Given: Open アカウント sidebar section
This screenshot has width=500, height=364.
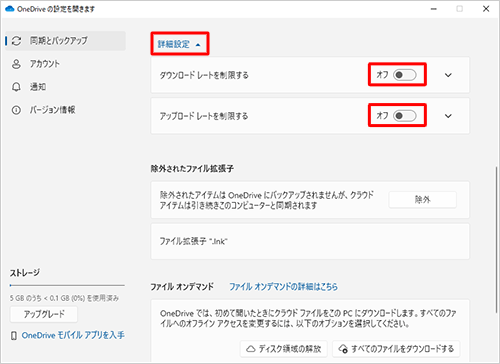Looking at the screenshot, I should (45, 64).
